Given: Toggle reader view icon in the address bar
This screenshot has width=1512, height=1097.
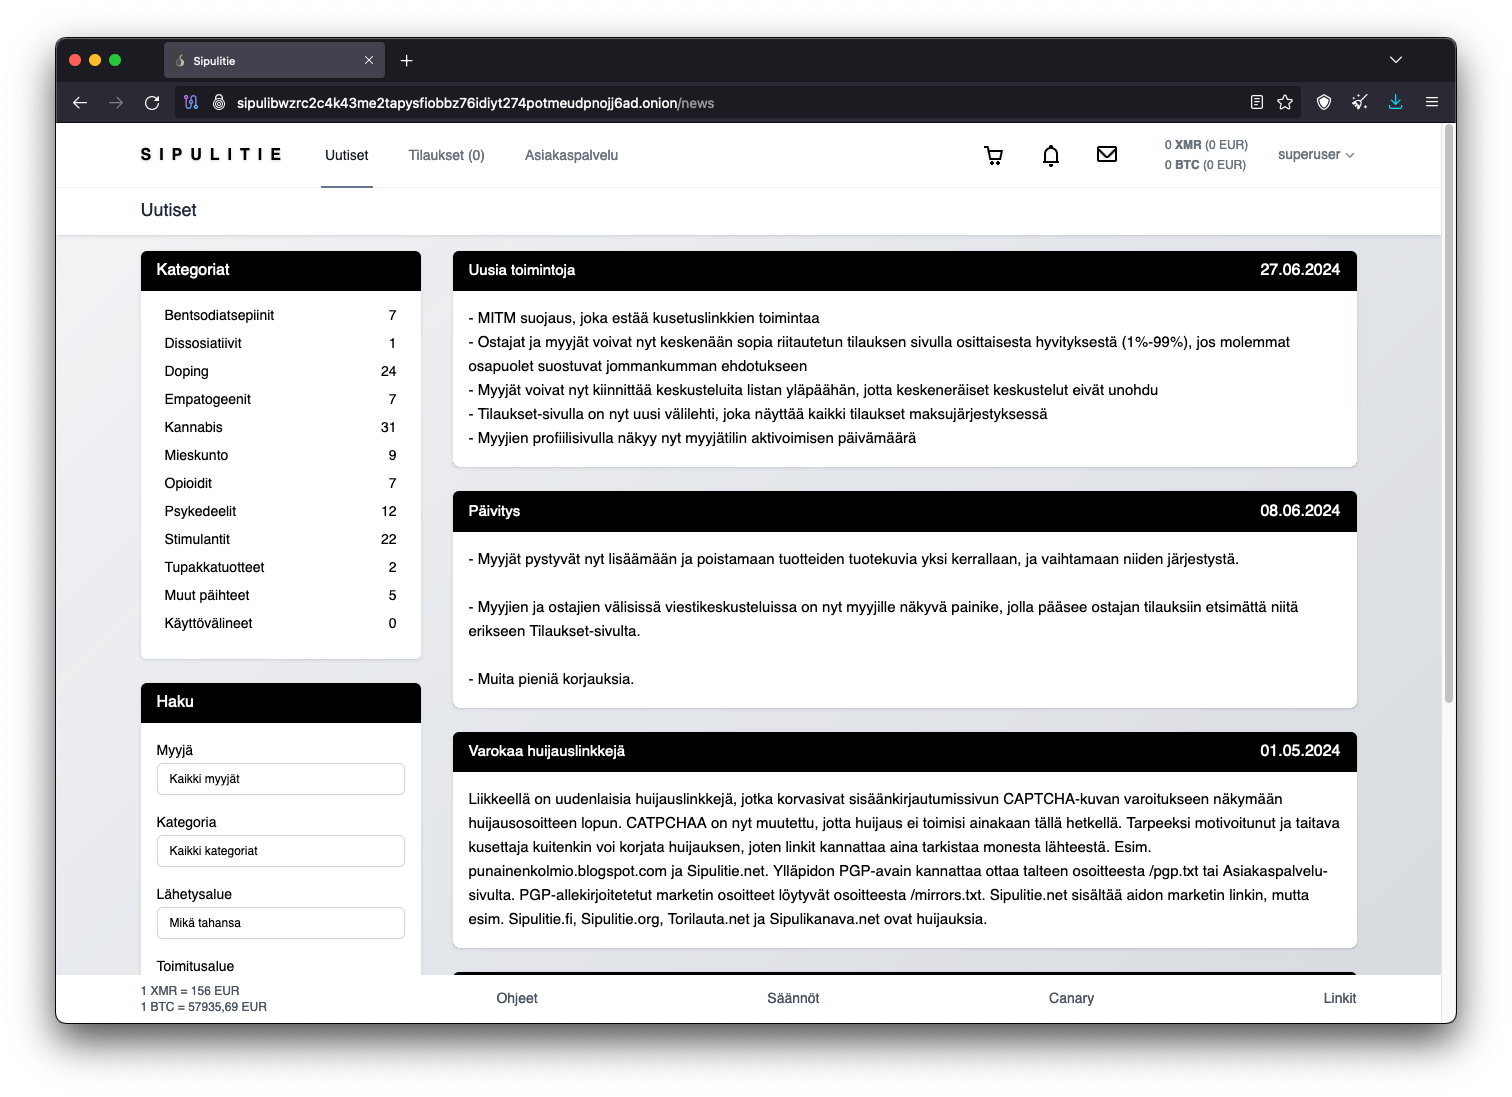Looking at the screenshot, I should [x=1257, y=103].
